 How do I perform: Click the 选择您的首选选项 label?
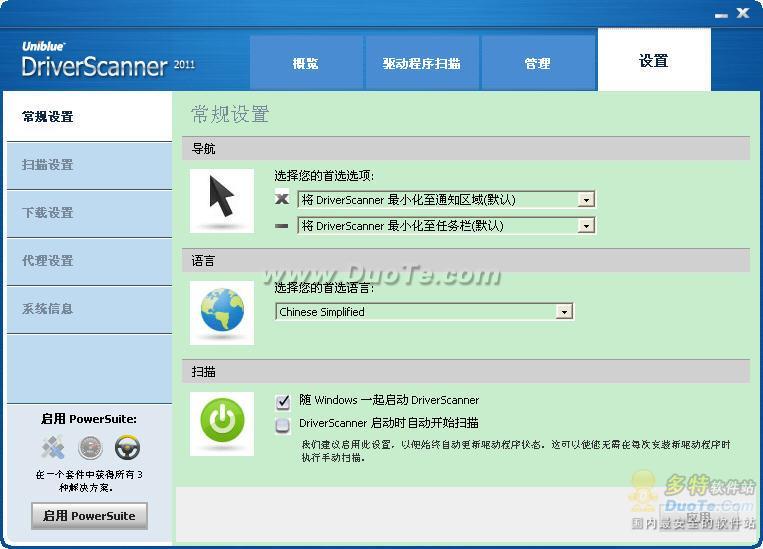click(324, 176)
